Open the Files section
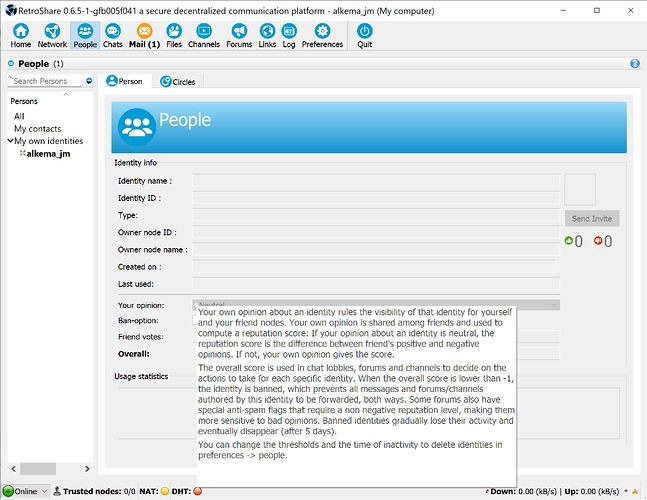This screenshot has height=500, width=647. [174, 36]
